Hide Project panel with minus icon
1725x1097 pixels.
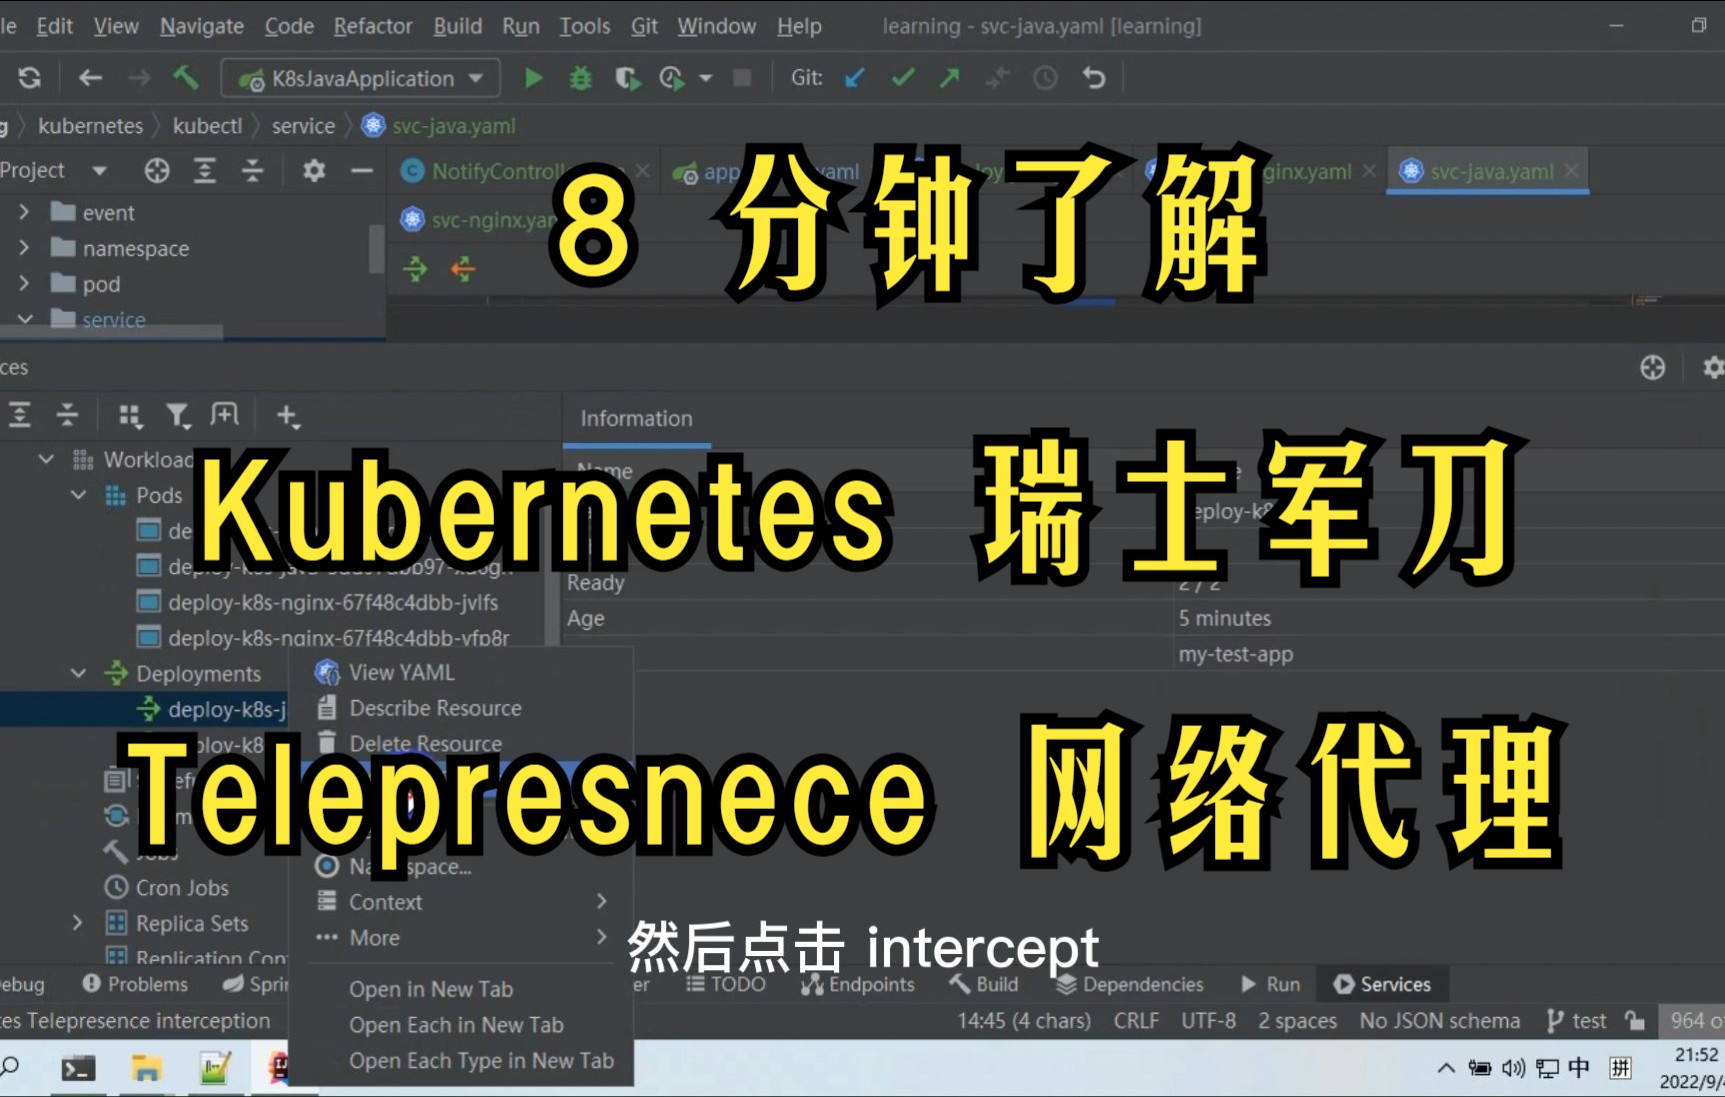tap(362, 171)
